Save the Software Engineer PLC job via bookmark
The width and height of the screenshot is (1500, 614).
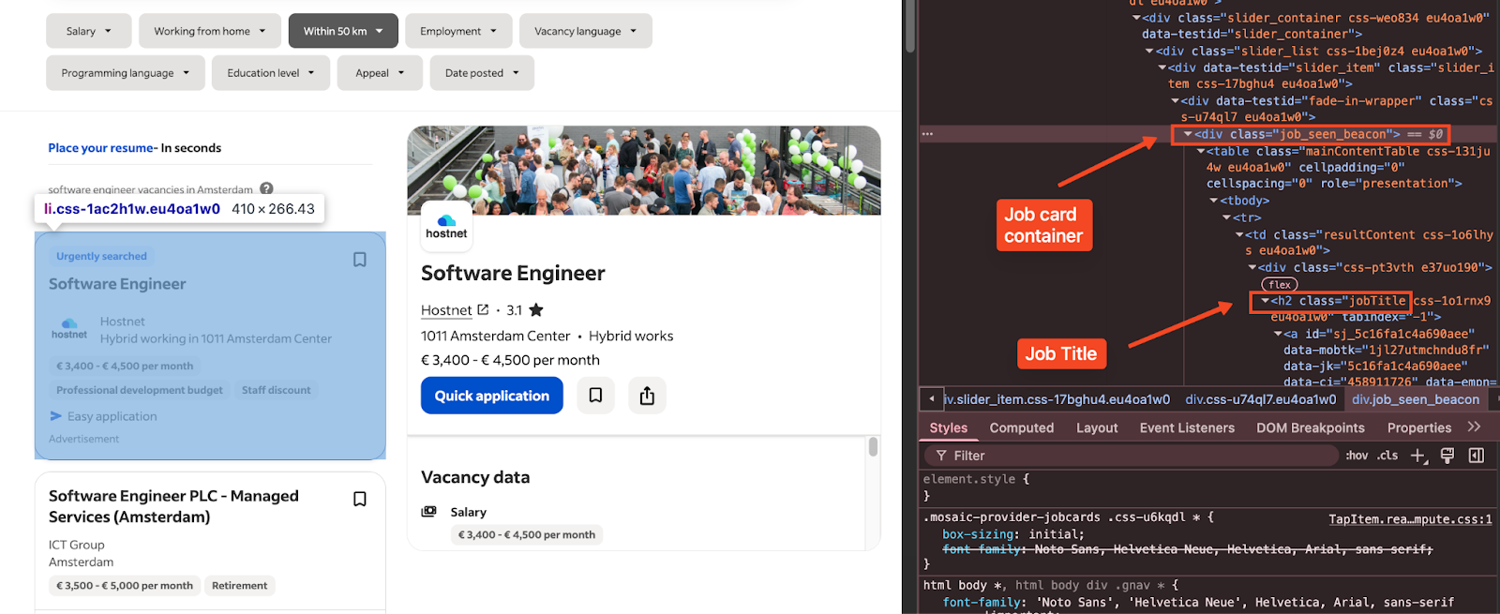[359, 499]
